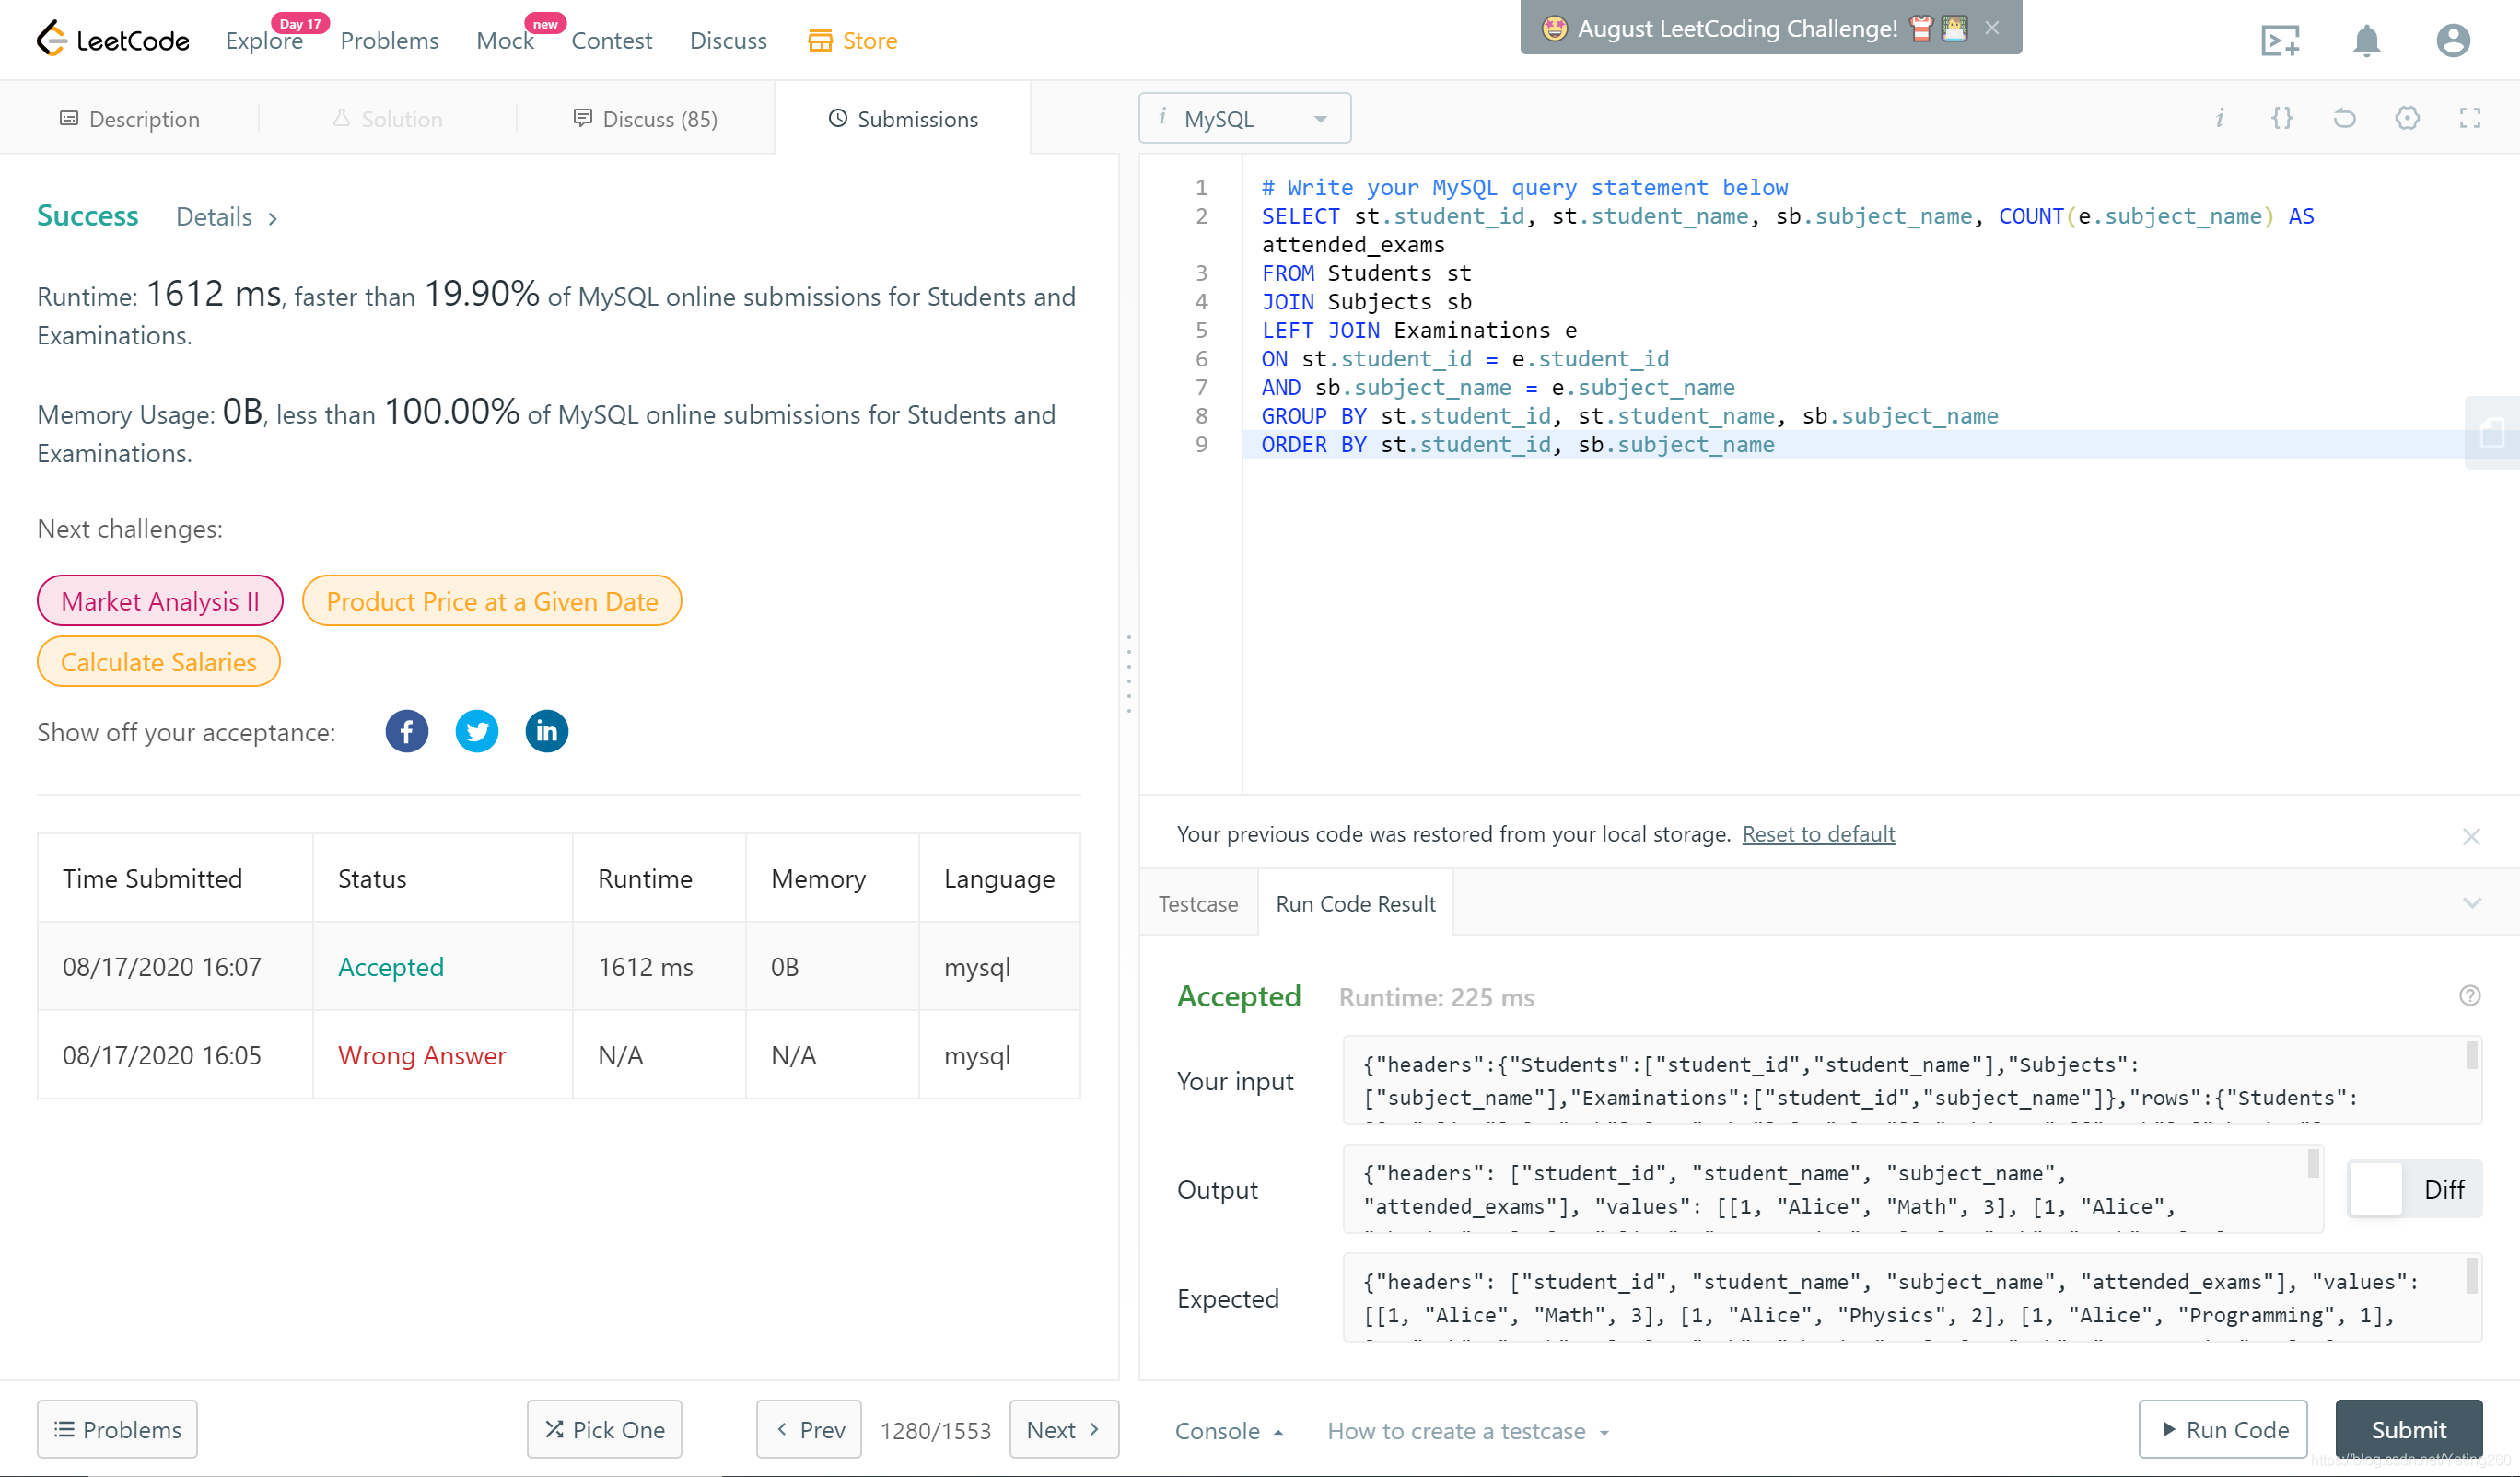Open the MySQL language dropdown
Viewport: 2520px width, 1477px height.
1244,119
